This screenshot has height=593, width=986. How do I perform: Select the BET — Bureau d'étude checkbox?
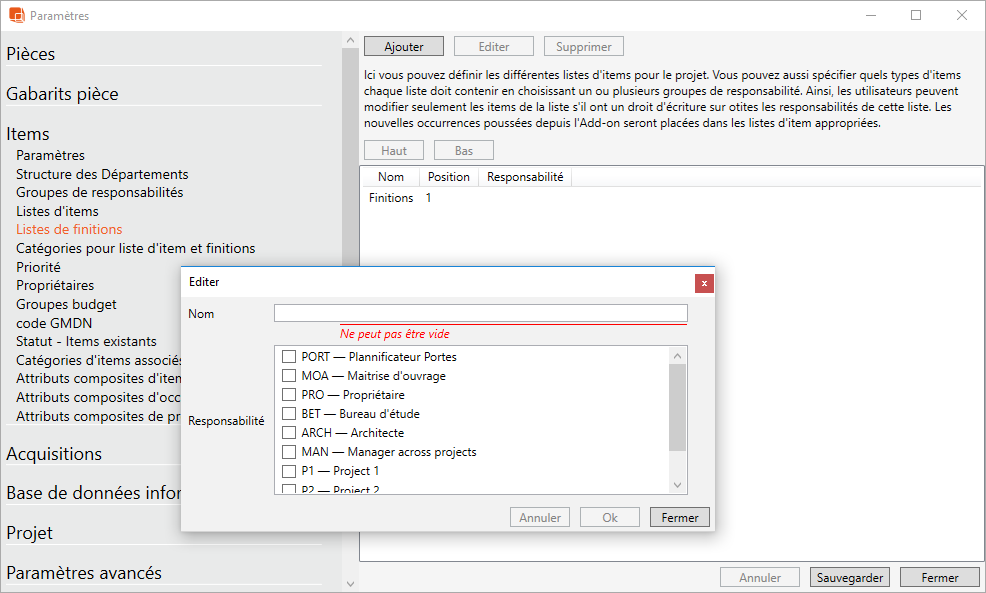289,414
